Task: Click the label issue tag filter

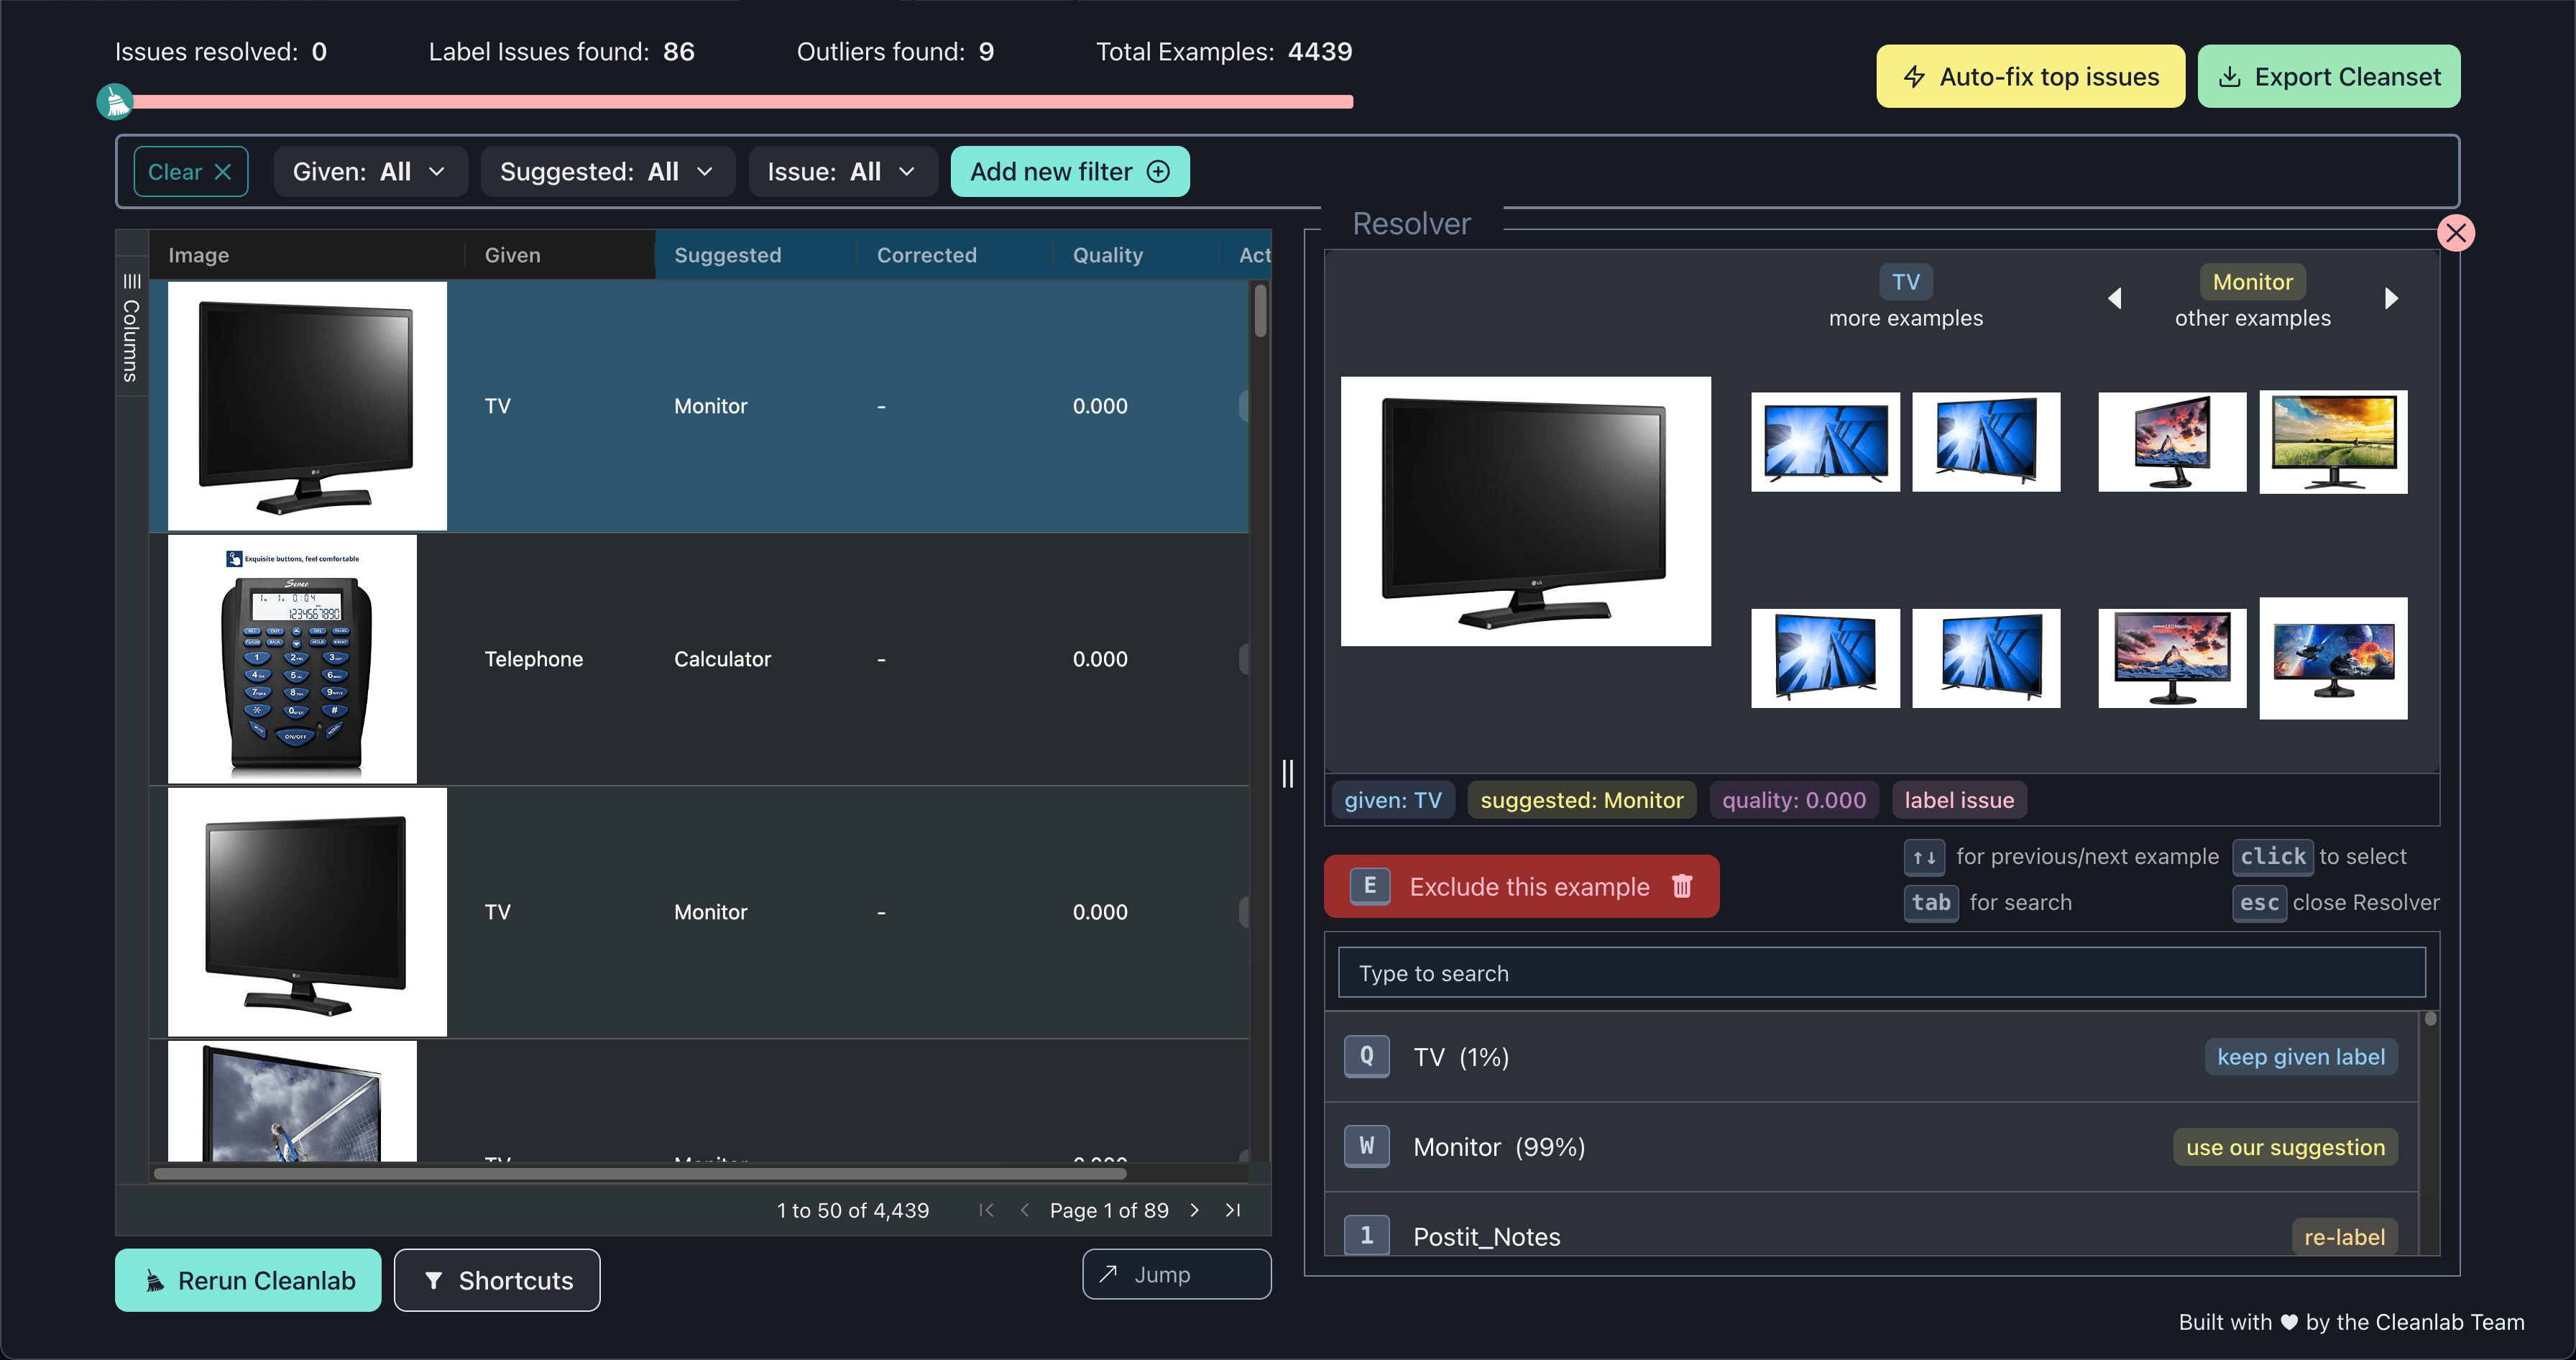Action: coord(1959,799)
